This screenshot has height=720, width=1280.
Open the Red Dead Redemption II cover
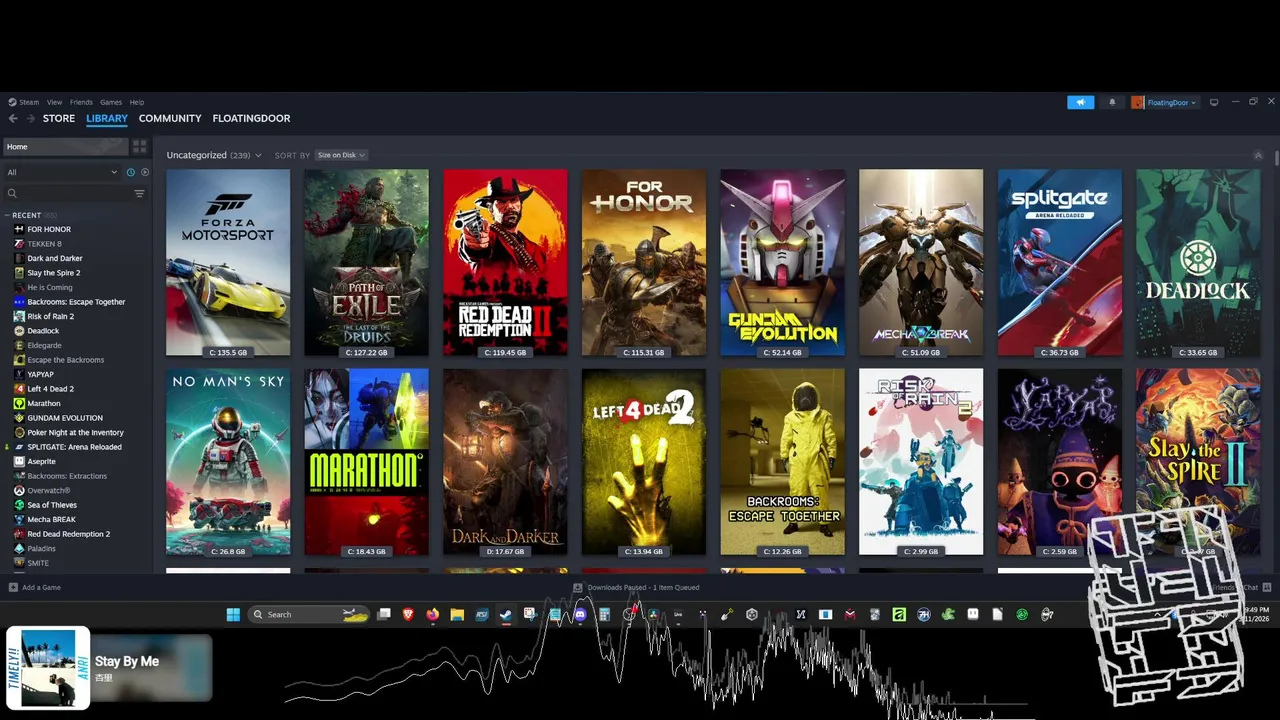tap(505, 262)
